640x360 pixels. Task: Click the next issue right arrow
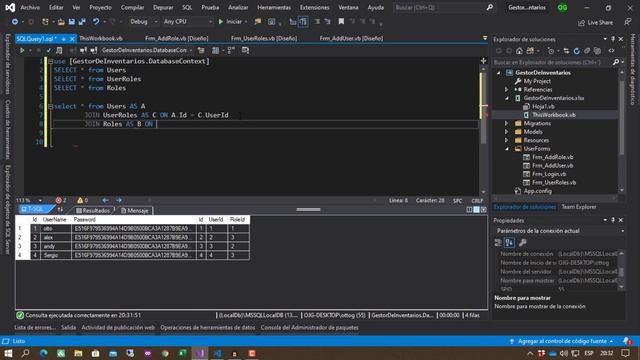[x=119, y=200]
